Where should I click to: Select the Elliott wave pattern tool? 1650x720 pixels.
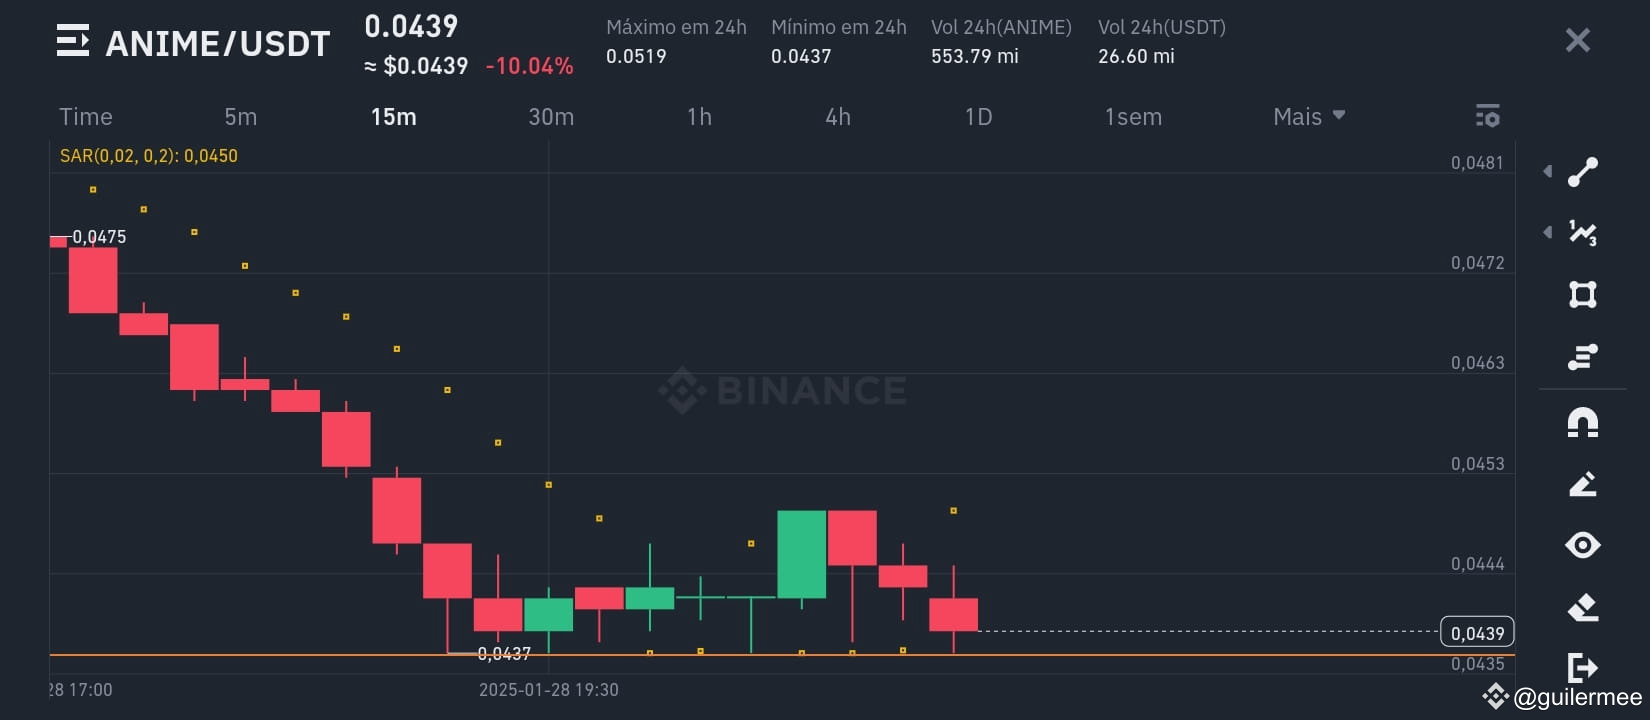[1583, 233]
